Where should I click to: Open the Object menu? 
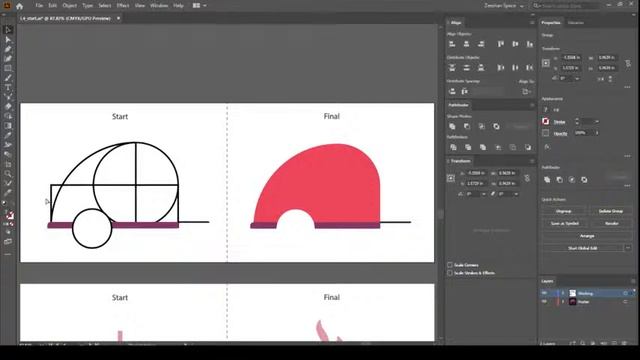pyautogui.click(x=69, y=6)
